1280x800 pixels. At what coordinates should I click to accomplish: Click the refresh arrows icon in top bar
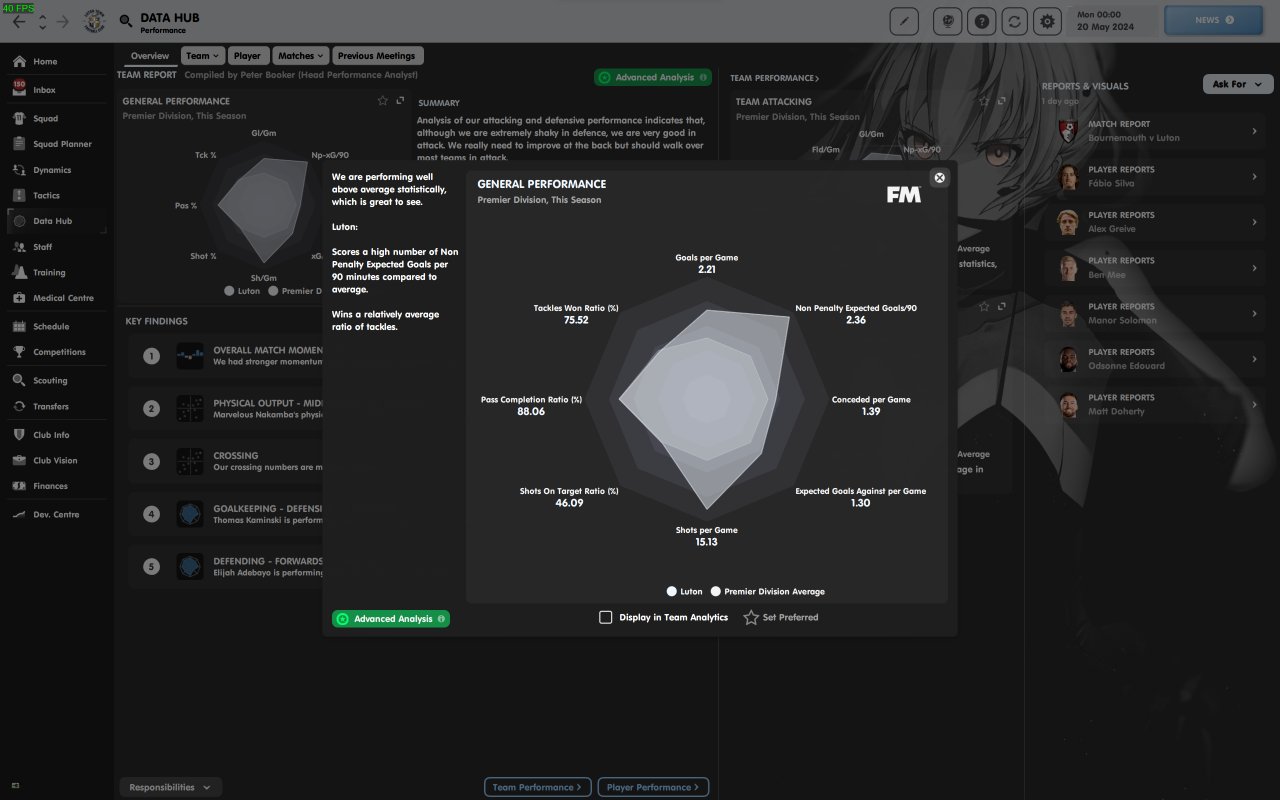[1016, 20]
